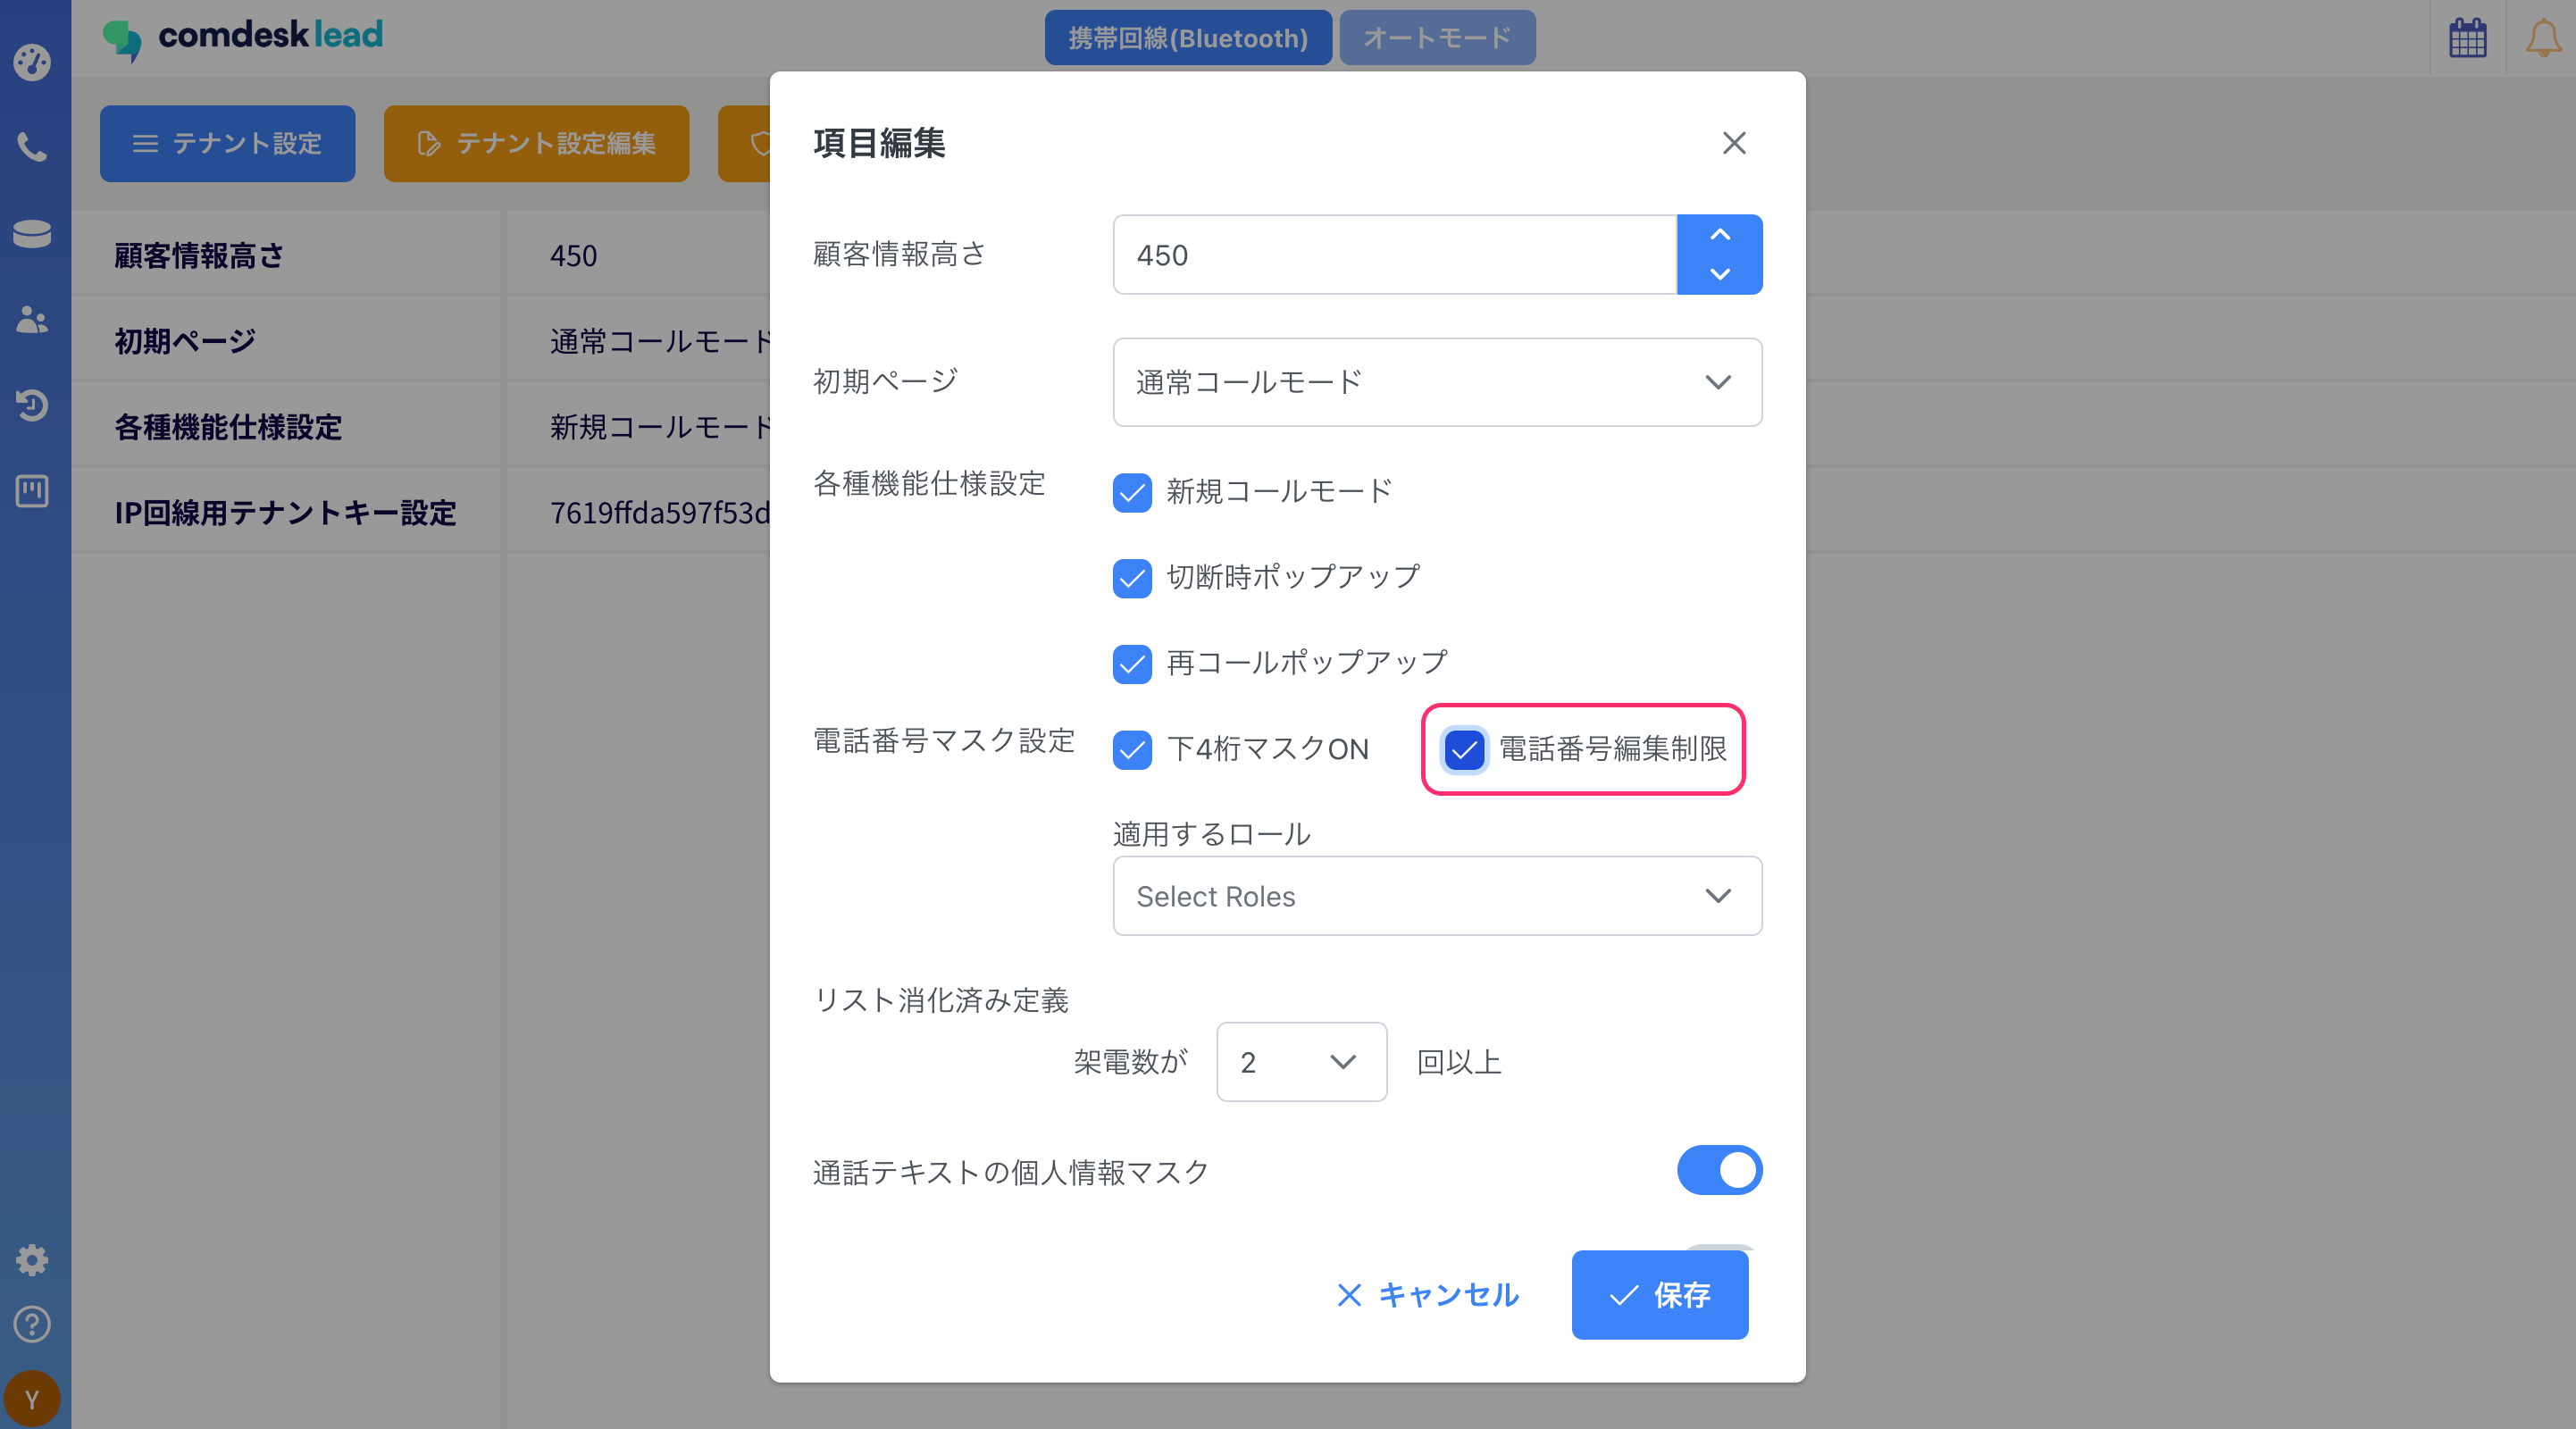Open the board icon in sidebar
Screen dimensions: 2576x1429
click(x=32, y=491)
